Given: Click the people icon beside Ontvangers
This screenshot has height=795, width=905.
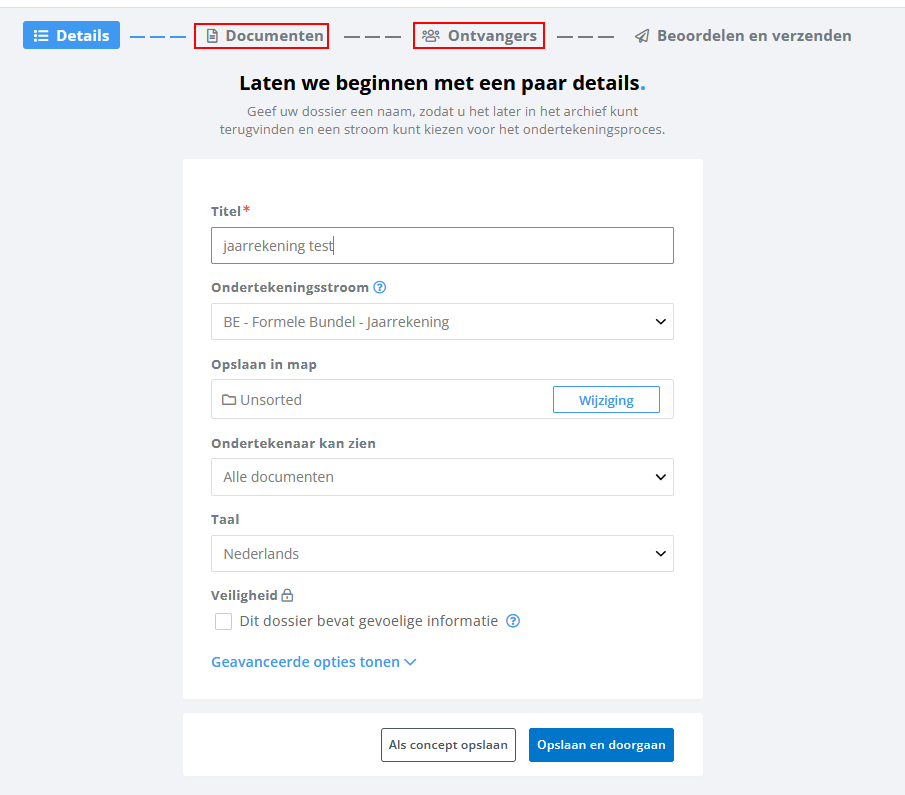Looking at the screenshot, I should pos(431,36).
